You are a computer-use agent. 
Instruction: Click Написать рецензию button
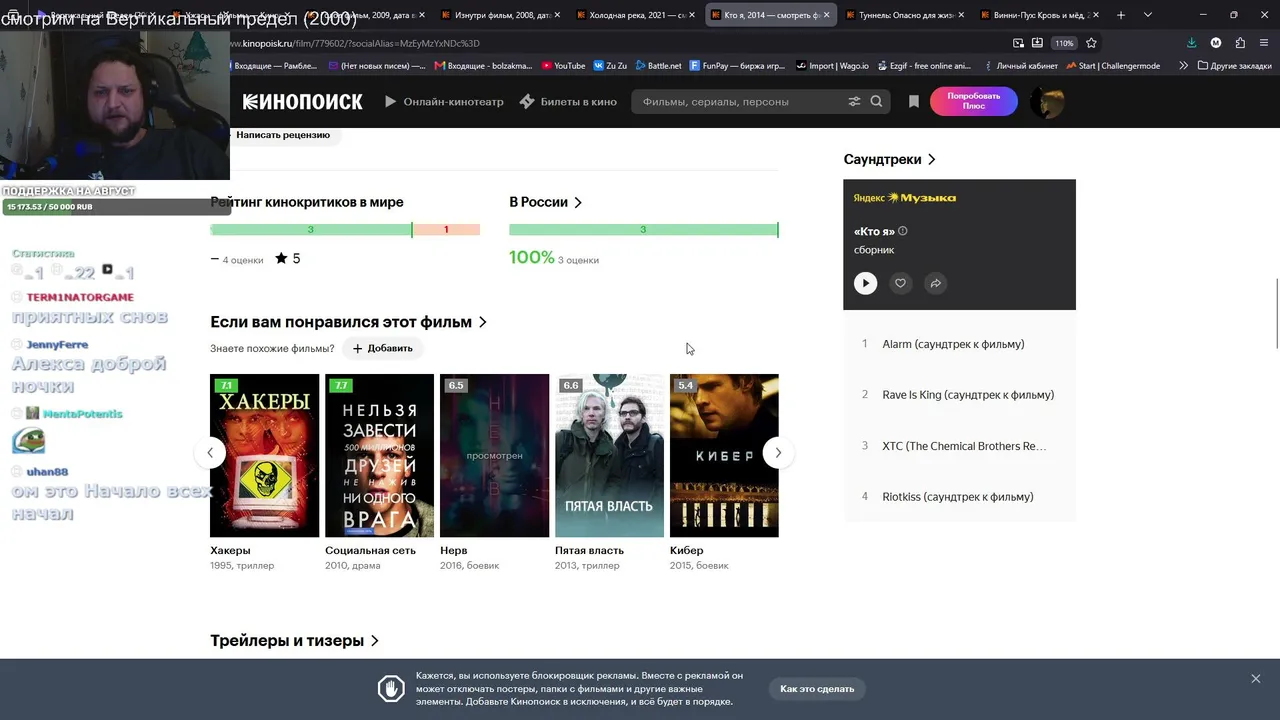point(283,135)
